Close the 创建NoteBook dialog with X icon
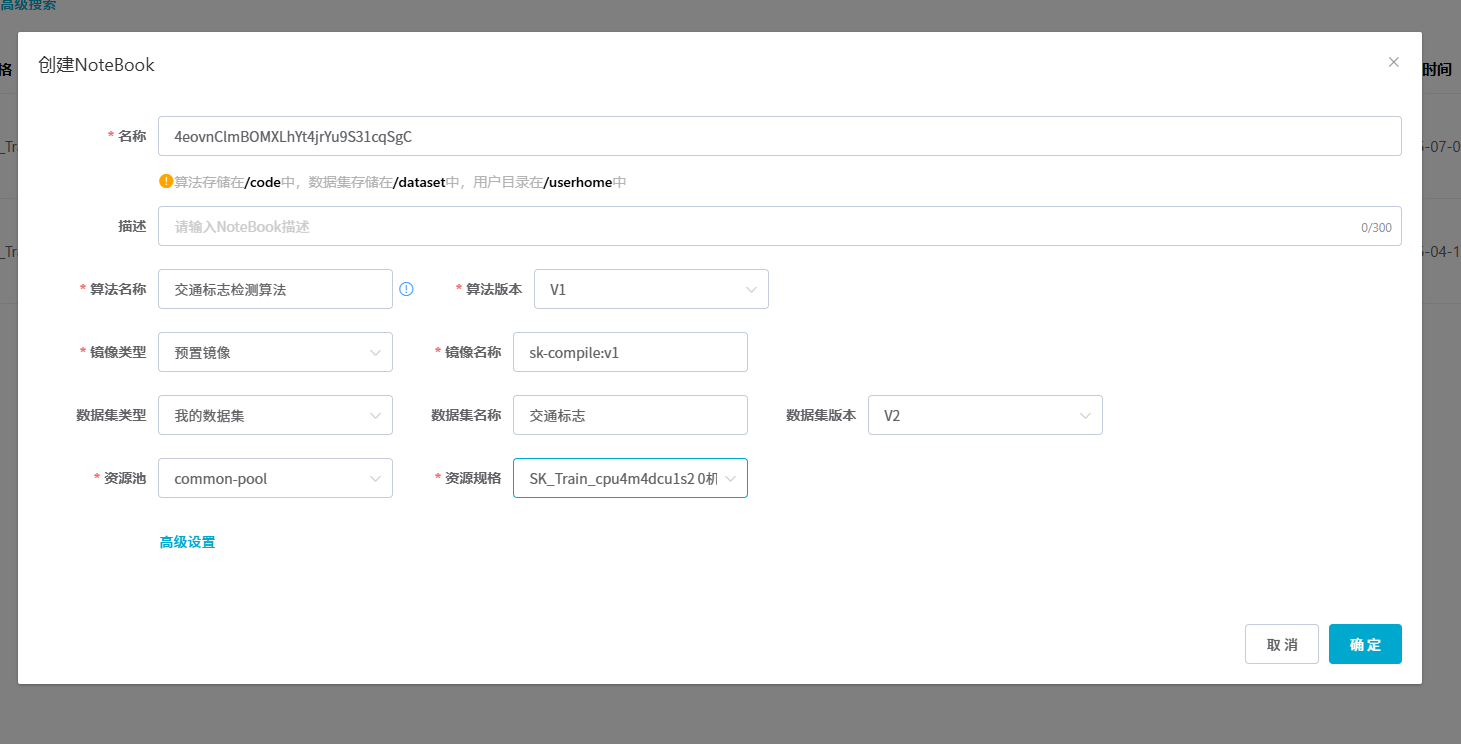1461x744 pixels. tap(1393, 62)
